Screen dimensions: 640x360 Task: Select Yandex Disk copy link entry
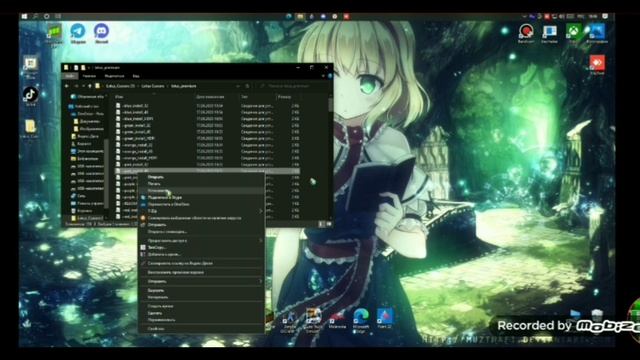[x=202, y=263]
